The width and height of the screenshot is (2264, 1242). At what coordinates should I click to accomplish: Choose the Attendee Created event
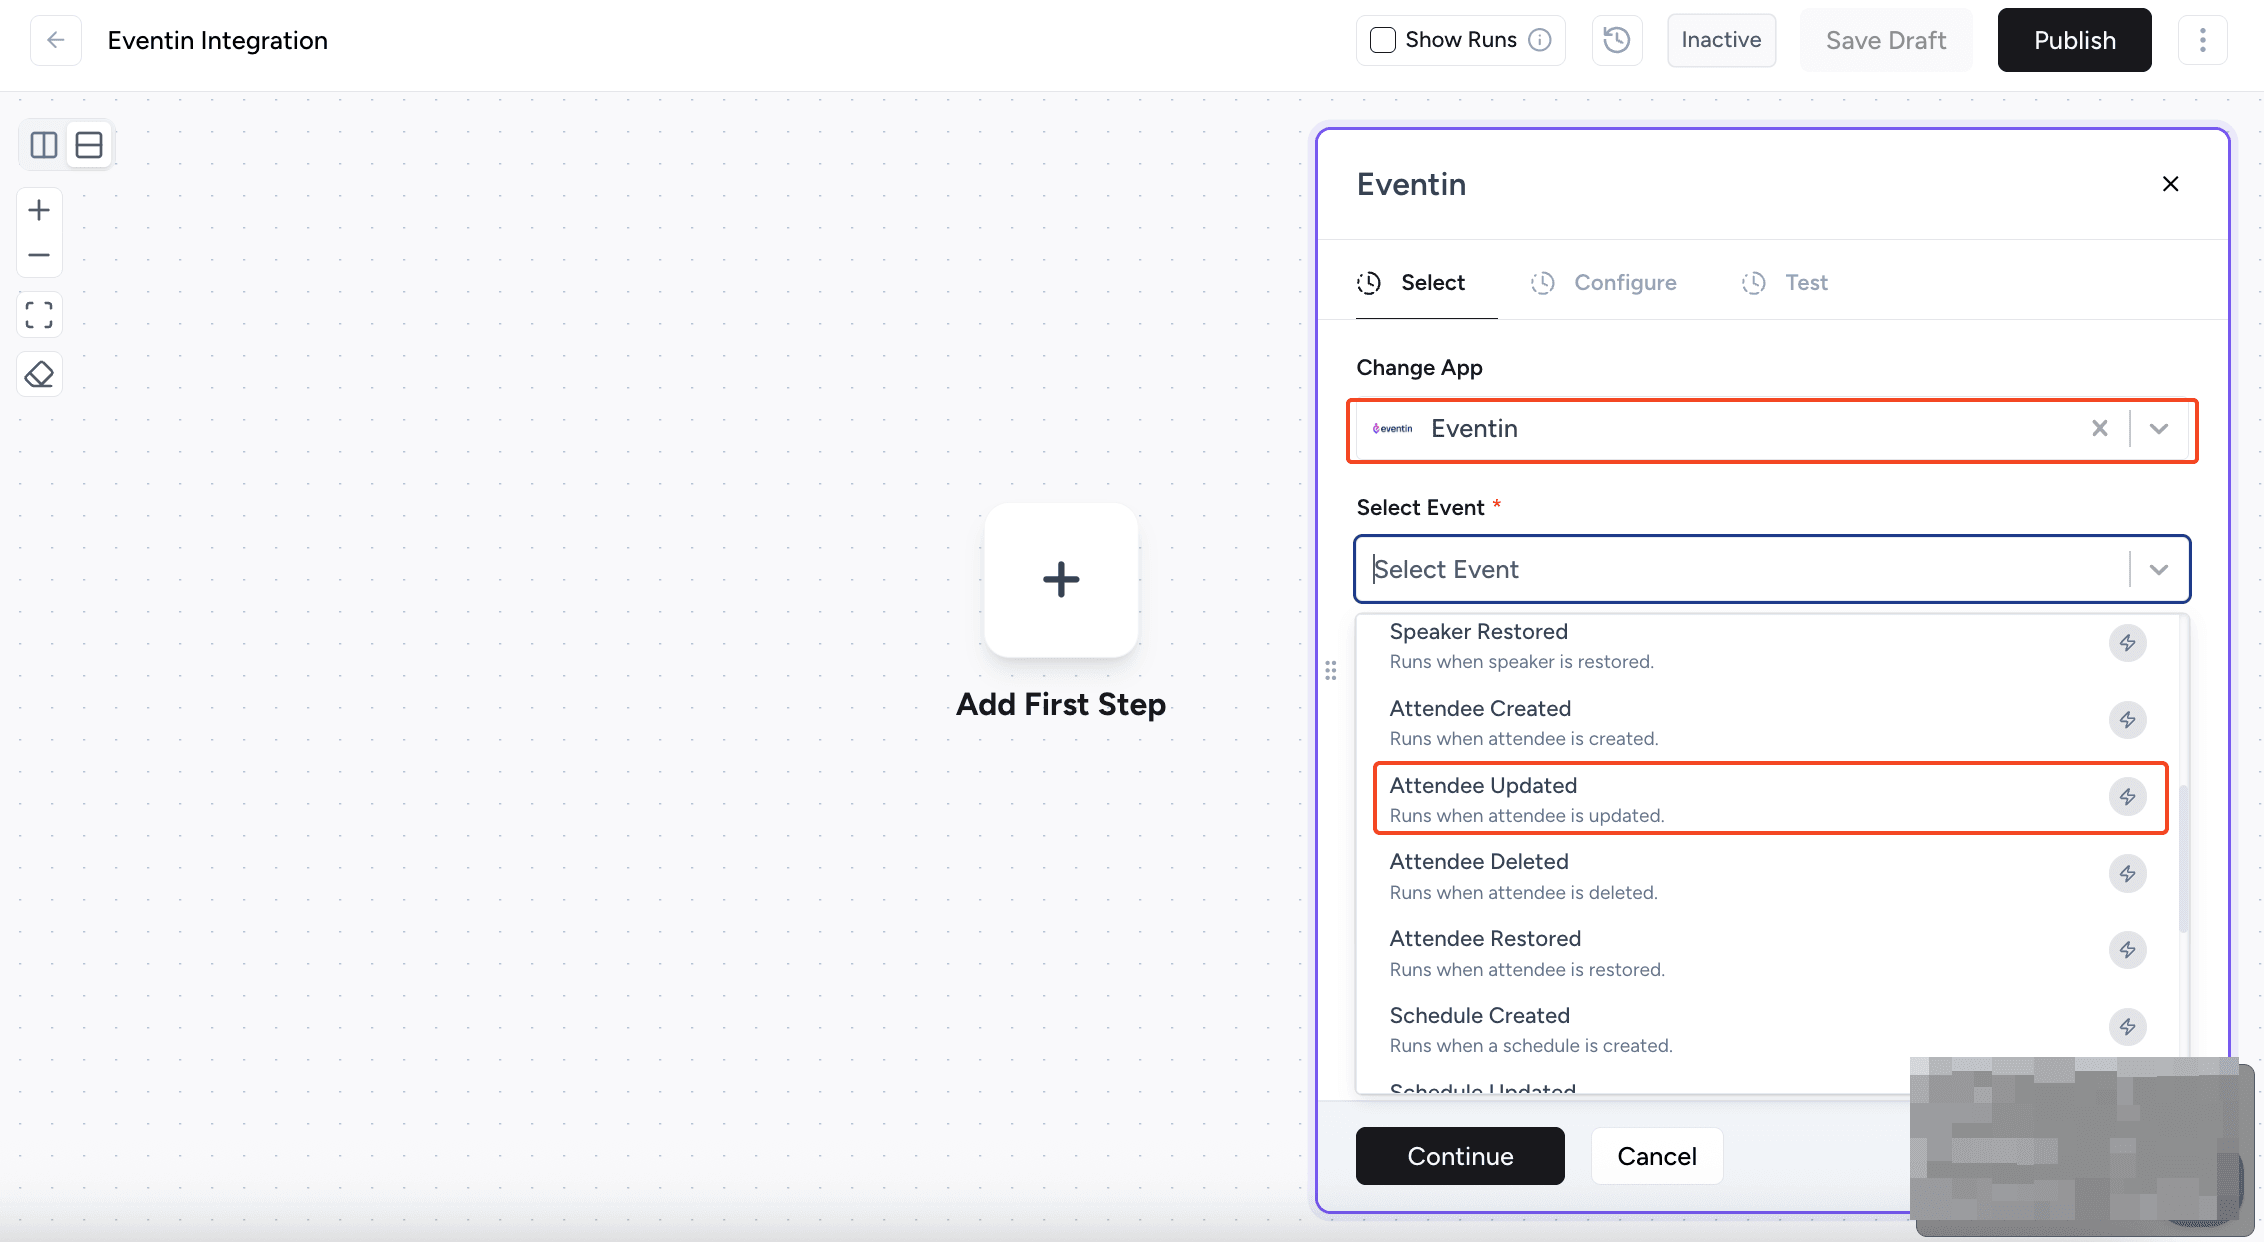[1771, 722]
